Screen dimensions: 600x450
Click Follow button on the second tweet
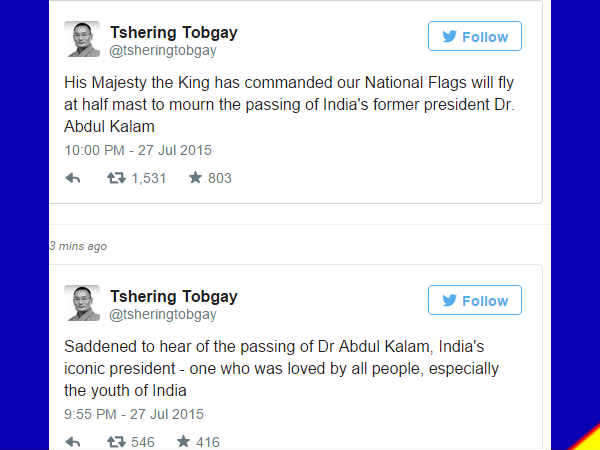click(x=474, y=301)
